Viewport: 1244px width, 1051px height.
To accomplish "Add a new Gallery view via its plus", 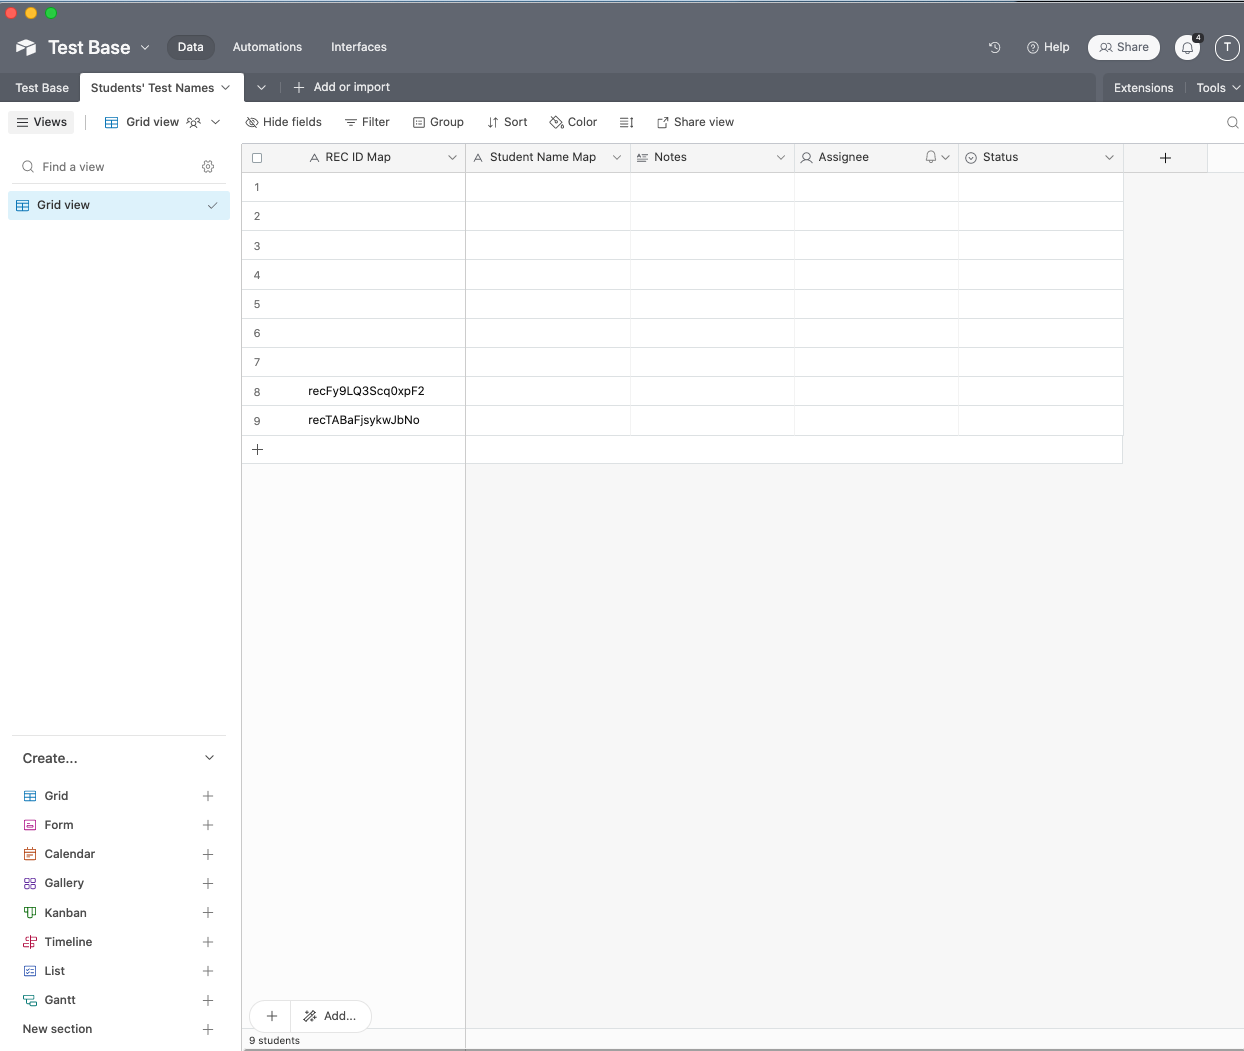I will tap(208, 883).
